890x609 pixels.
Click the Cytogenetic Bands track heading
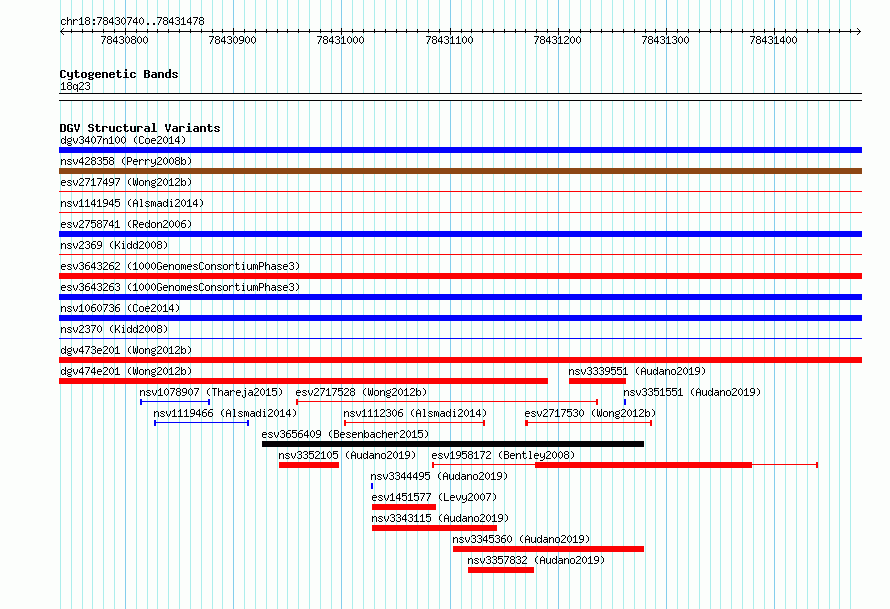(119, 74)
